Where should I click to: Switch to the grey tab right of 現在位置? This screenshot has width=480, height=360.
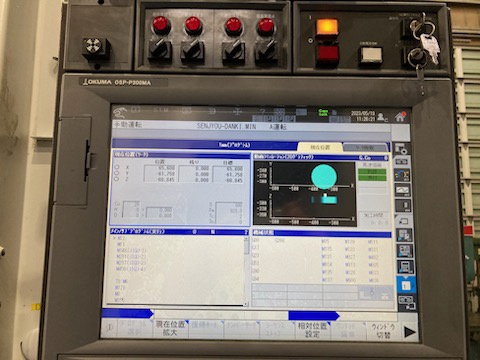click(365, 147)
